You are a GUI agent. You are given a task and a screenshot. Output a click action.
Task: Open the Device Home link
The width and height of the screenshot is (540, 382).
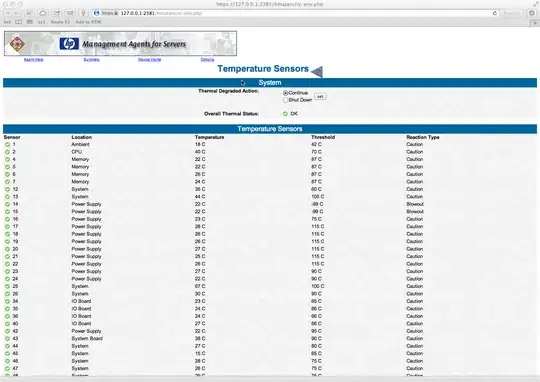[x=149, y=60]
